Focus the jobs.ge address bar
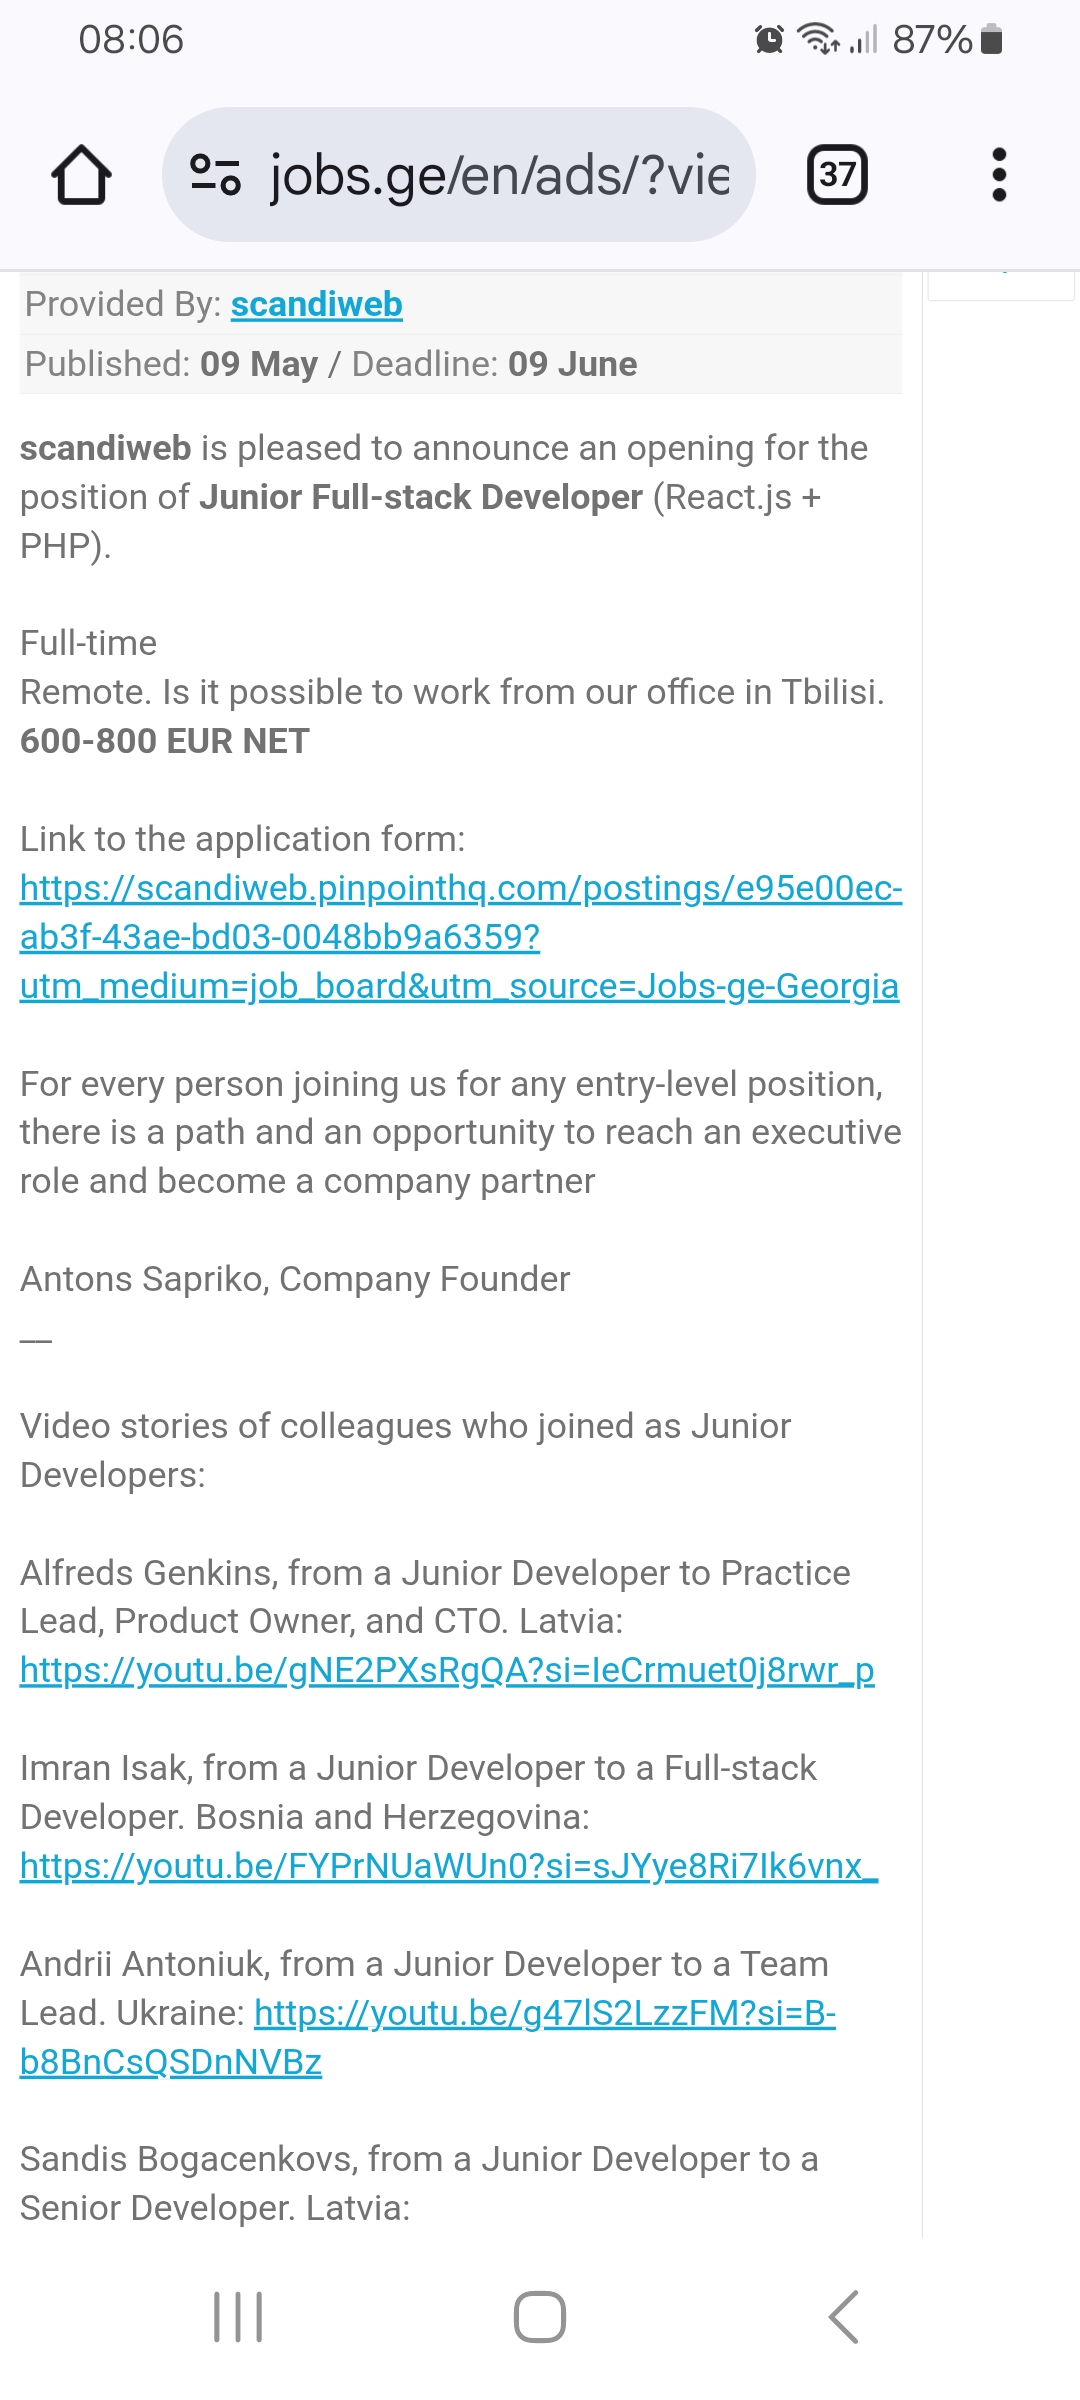The image size is (1080, 2400). point(498,175)
